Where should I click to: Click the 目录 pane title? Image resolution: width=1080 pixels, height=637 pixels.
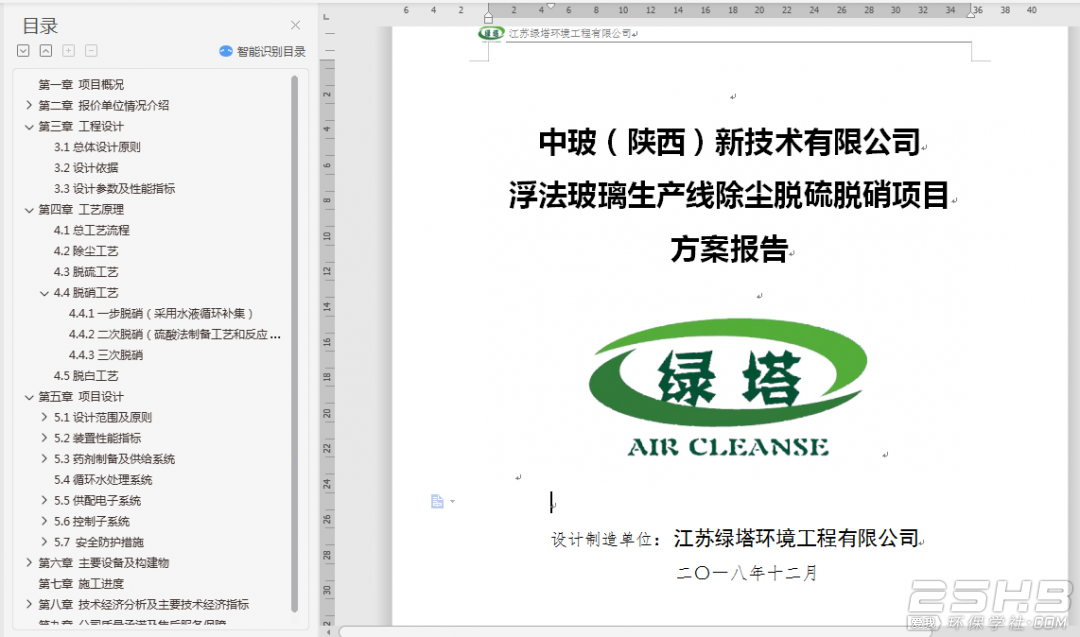40,26
